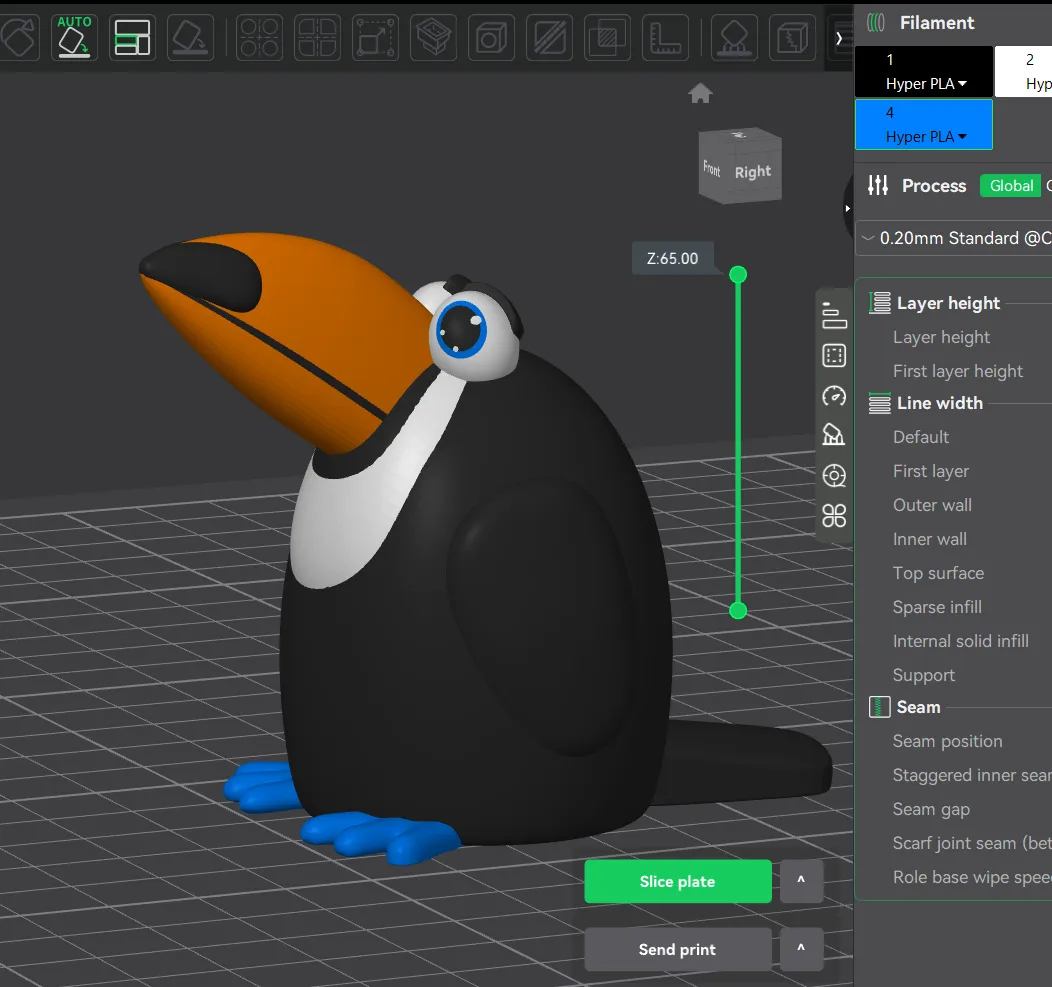Click the Front face of view cube
This screenshot has height=987, width=1052.
point(712,168)
